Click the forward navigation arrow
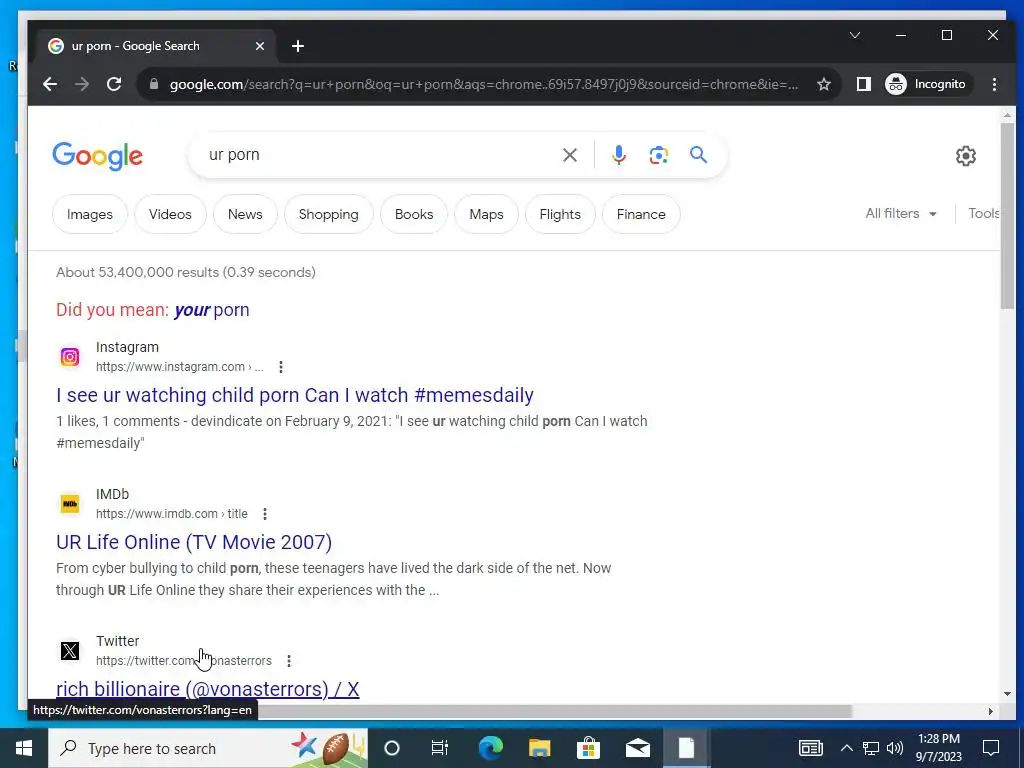 [x=82, y=84]
